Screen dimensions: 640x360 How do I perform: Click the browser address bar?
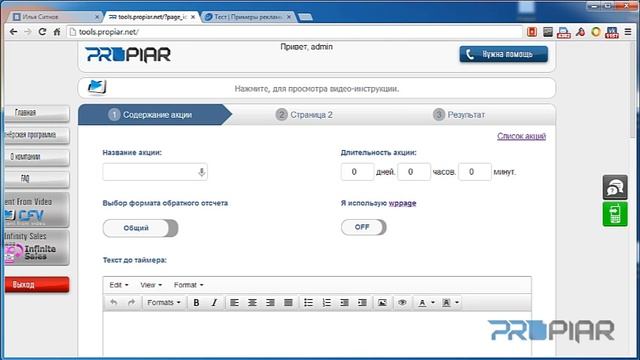pos(295,32)
